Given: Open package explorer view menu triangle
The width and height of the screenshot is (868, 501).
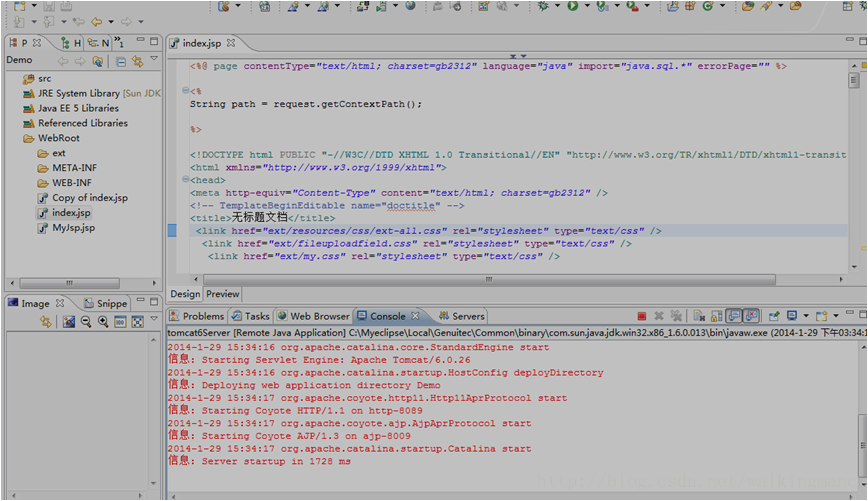Looking at the screenshot, I should [x=154, y=60].
